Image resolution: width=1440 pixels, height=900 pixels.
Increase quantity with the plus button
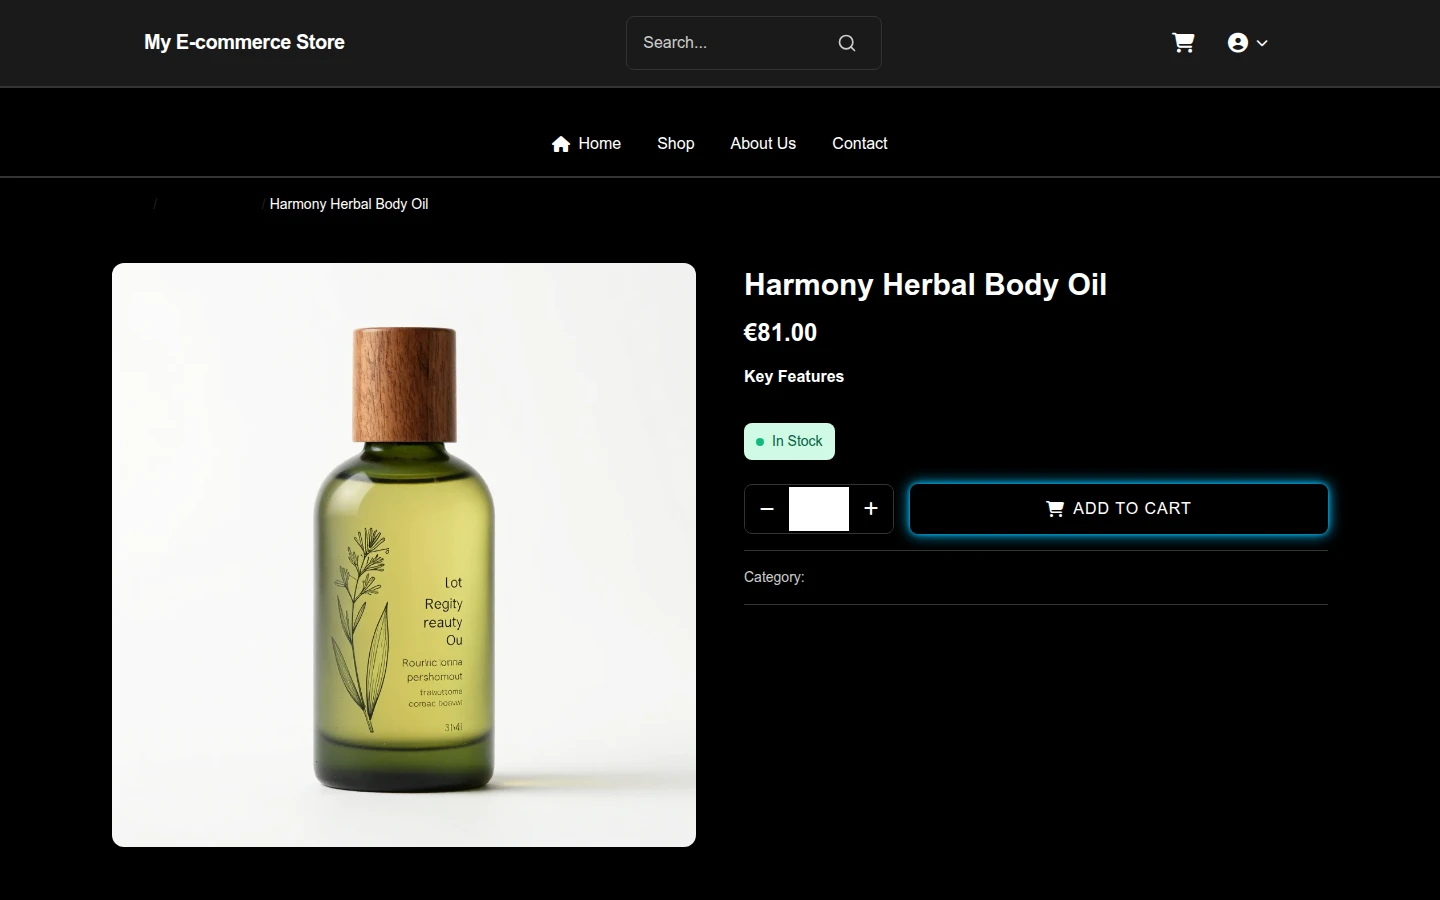pyautogui.click(x=871, y=509)
